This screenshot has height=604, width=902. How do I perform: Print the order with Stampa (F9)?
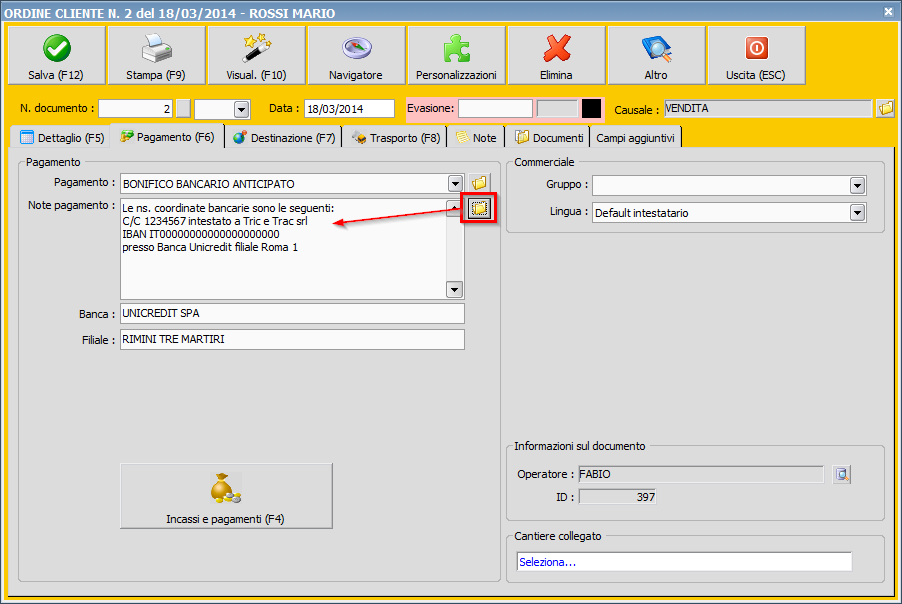(x=156, y=56)
